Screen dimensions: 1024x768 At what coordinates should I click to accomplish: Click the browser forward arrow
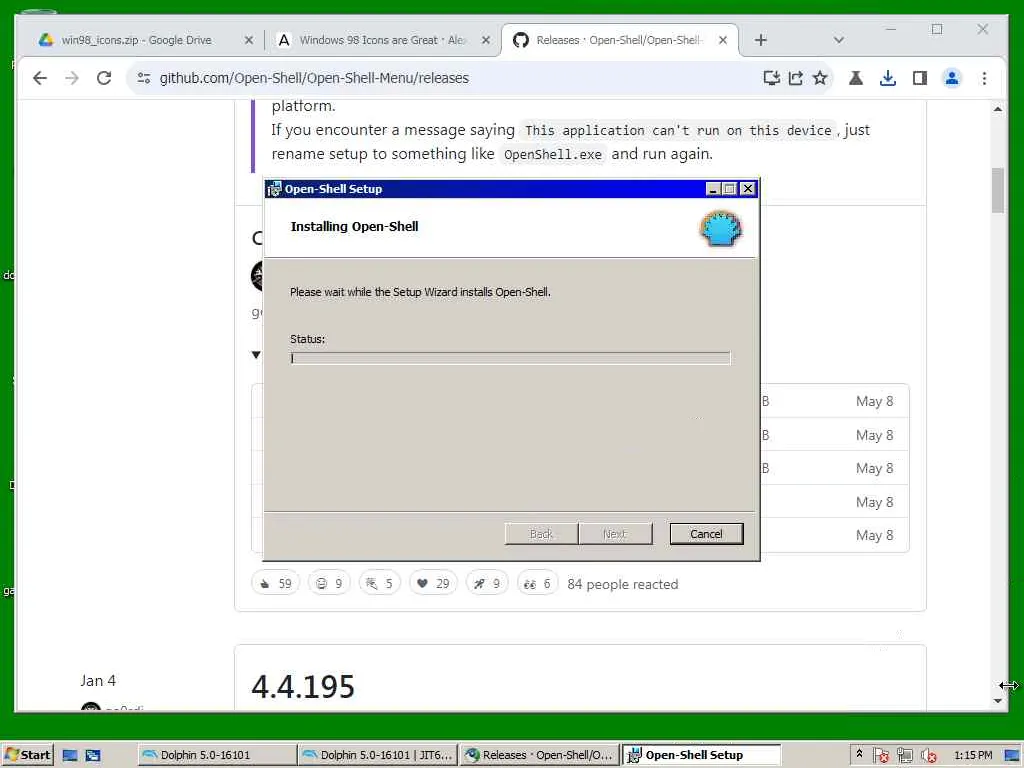coord(72,78)
